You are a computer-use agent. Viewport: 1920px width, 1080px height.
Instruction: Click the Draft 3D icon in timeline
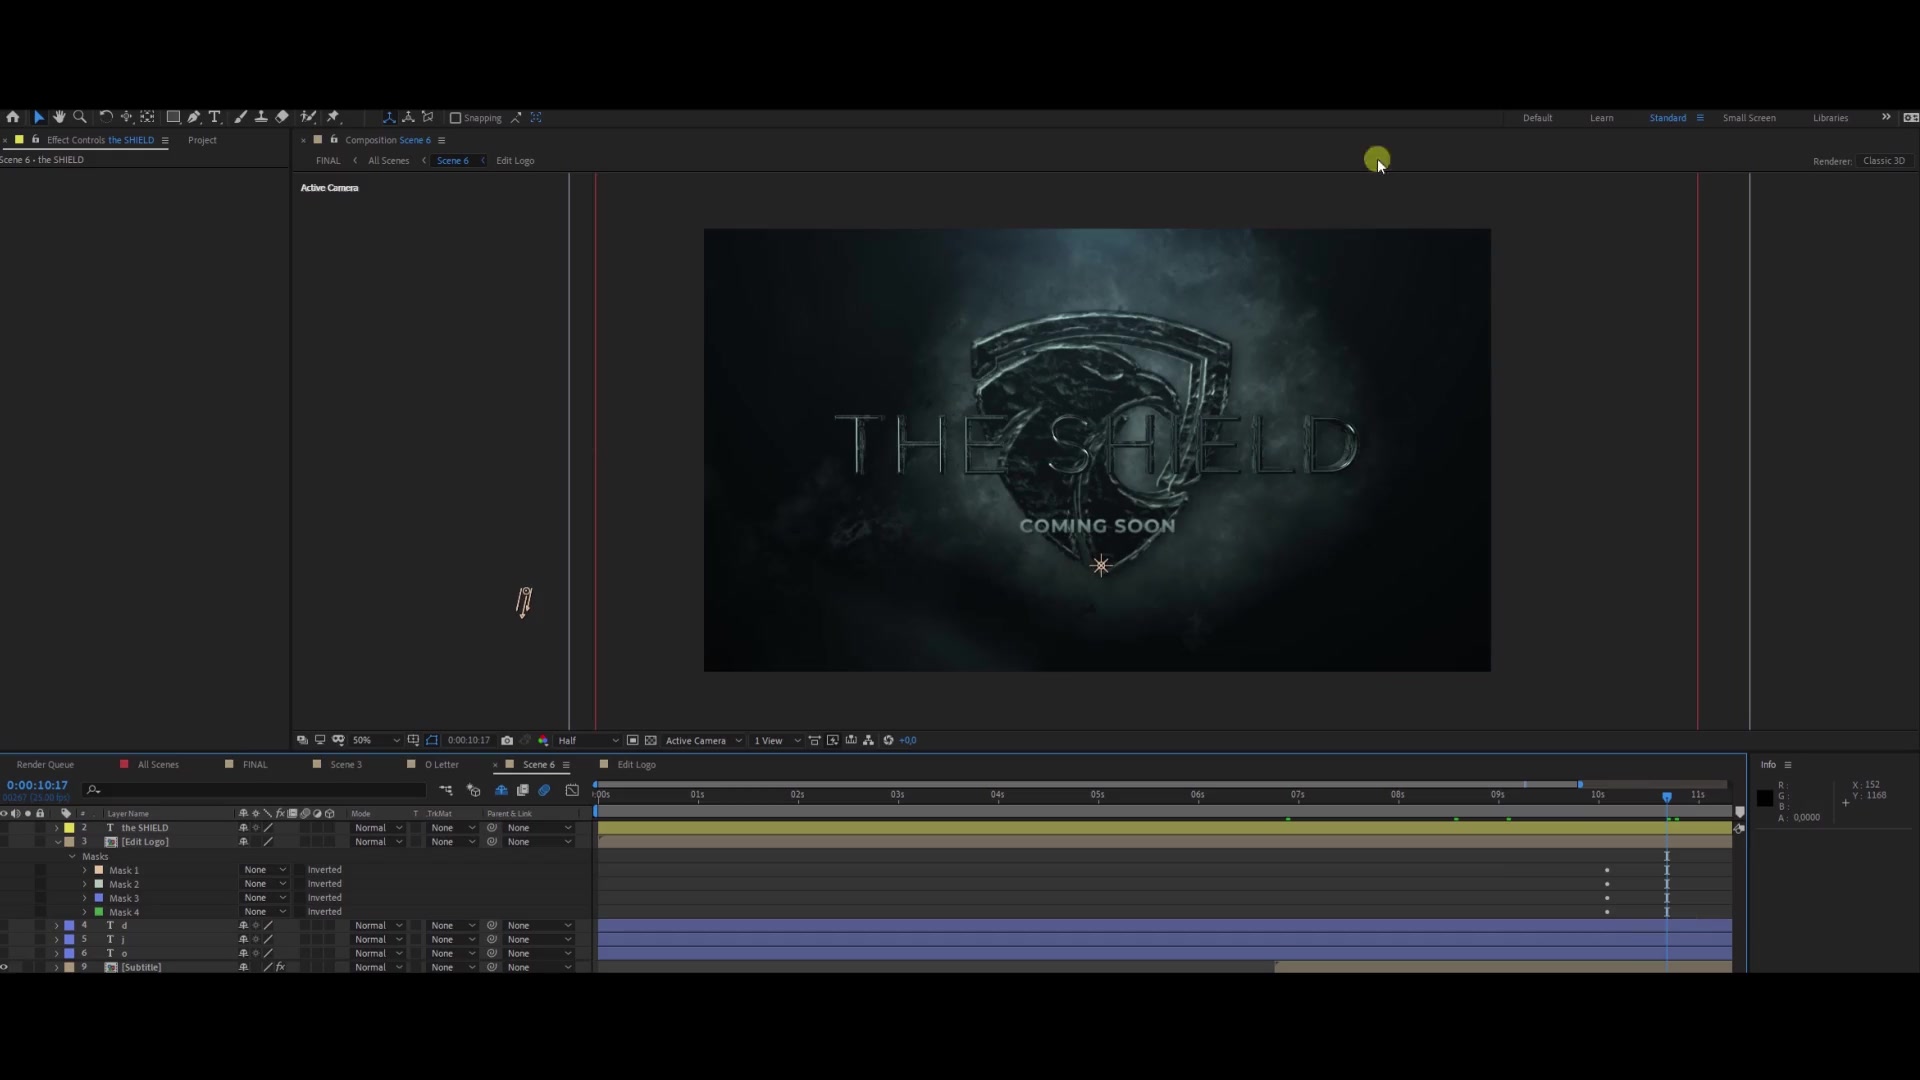tap(474, 791)
